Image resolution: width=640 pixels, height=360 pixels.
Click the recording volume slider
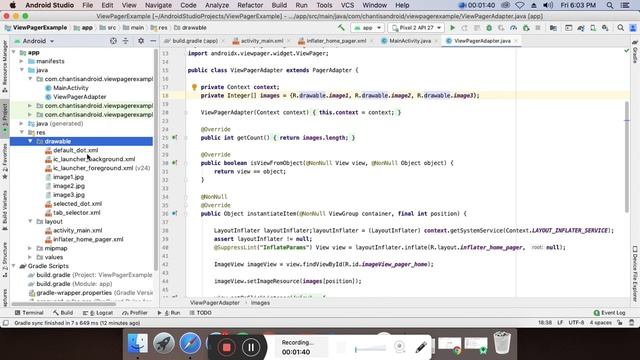[370, 349]
